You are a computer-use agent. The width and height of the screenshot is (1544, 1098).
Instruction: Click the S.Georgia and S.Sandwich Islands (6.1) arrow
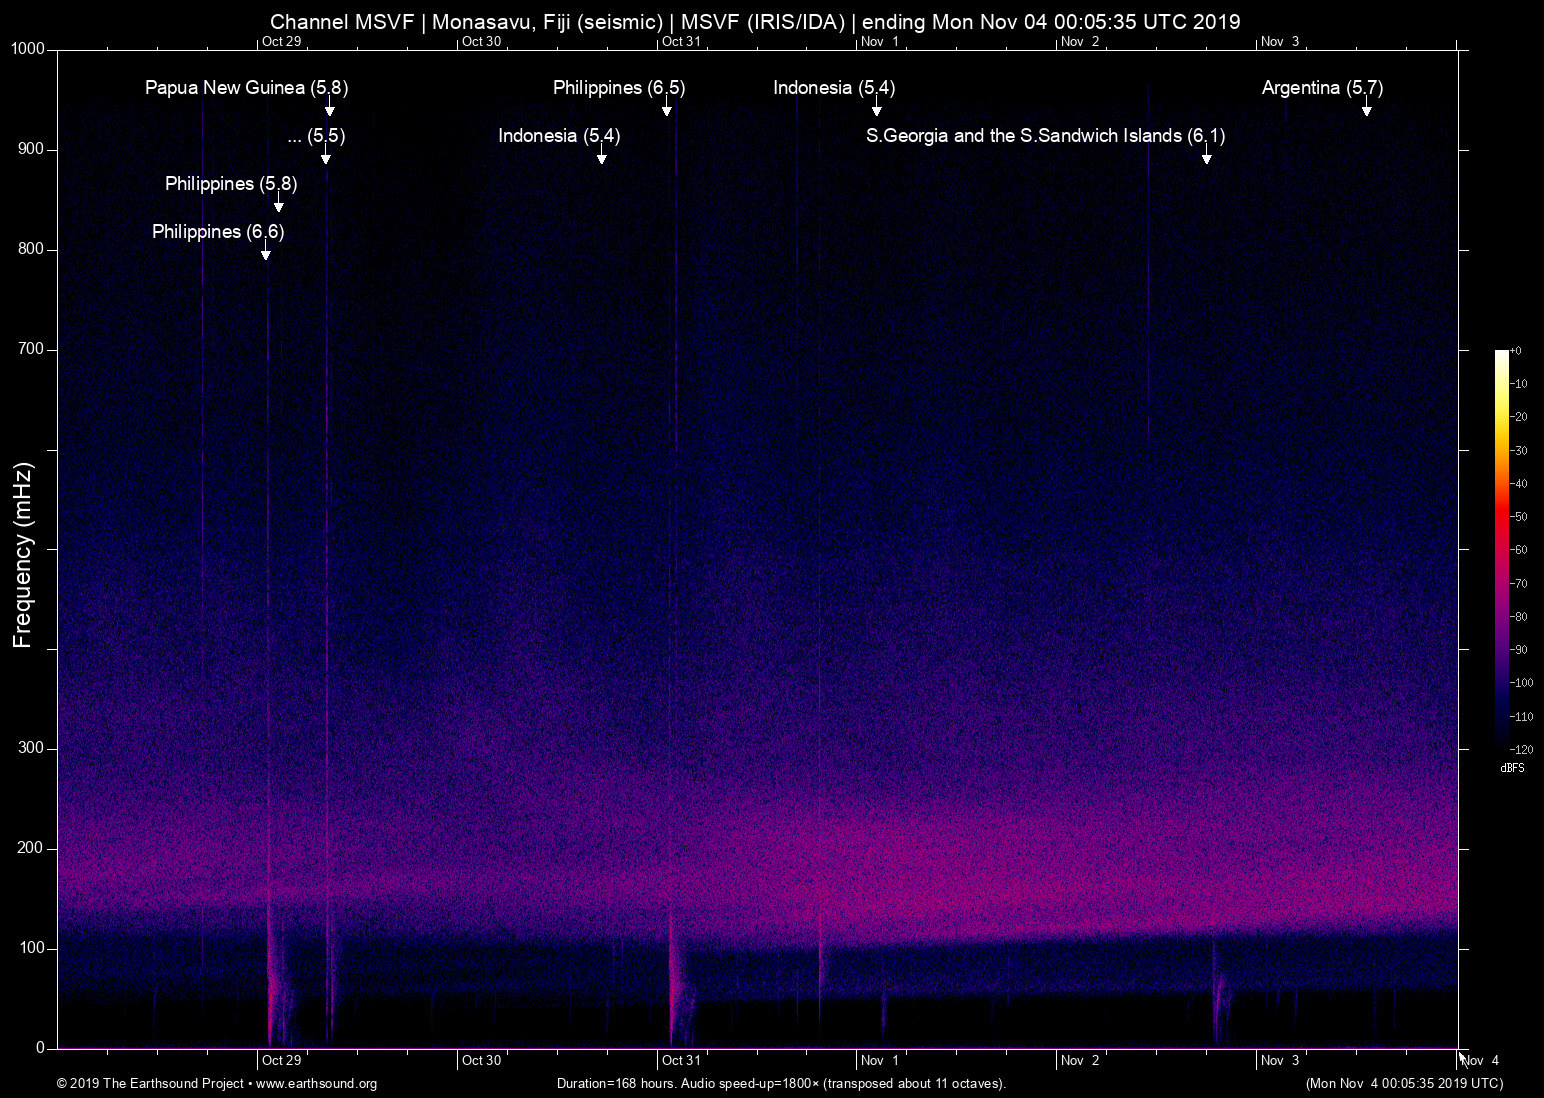[x=1207, y=159]
